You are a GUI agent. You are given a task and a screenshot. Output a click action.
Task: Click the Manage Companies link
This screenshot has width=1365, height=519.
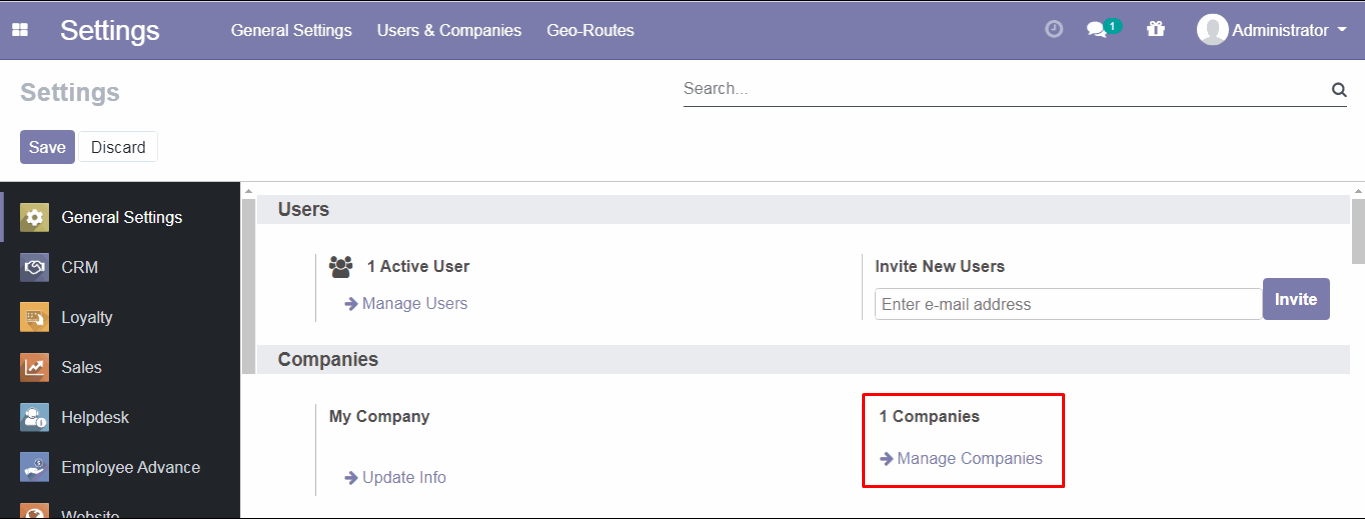click(969, 458)
